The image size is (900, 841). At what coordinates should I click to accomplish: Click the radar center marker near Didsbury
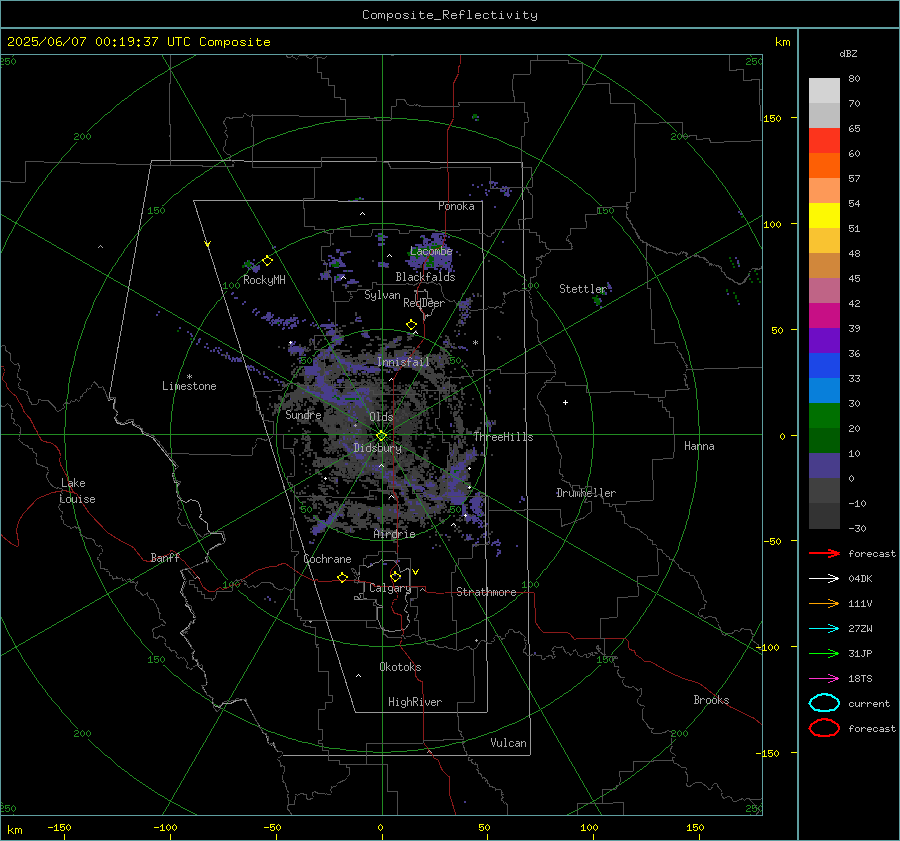381,436
